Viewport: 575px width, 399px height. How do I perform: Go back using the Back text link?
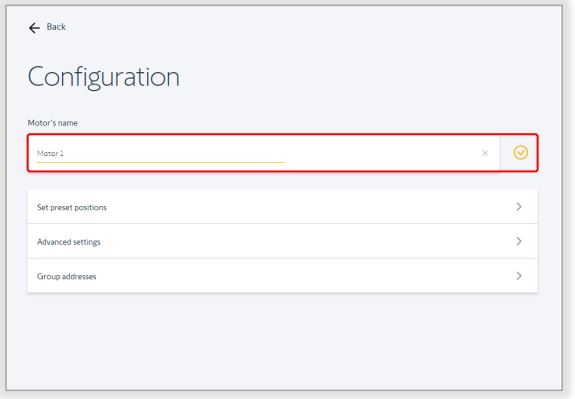point(56,27)
